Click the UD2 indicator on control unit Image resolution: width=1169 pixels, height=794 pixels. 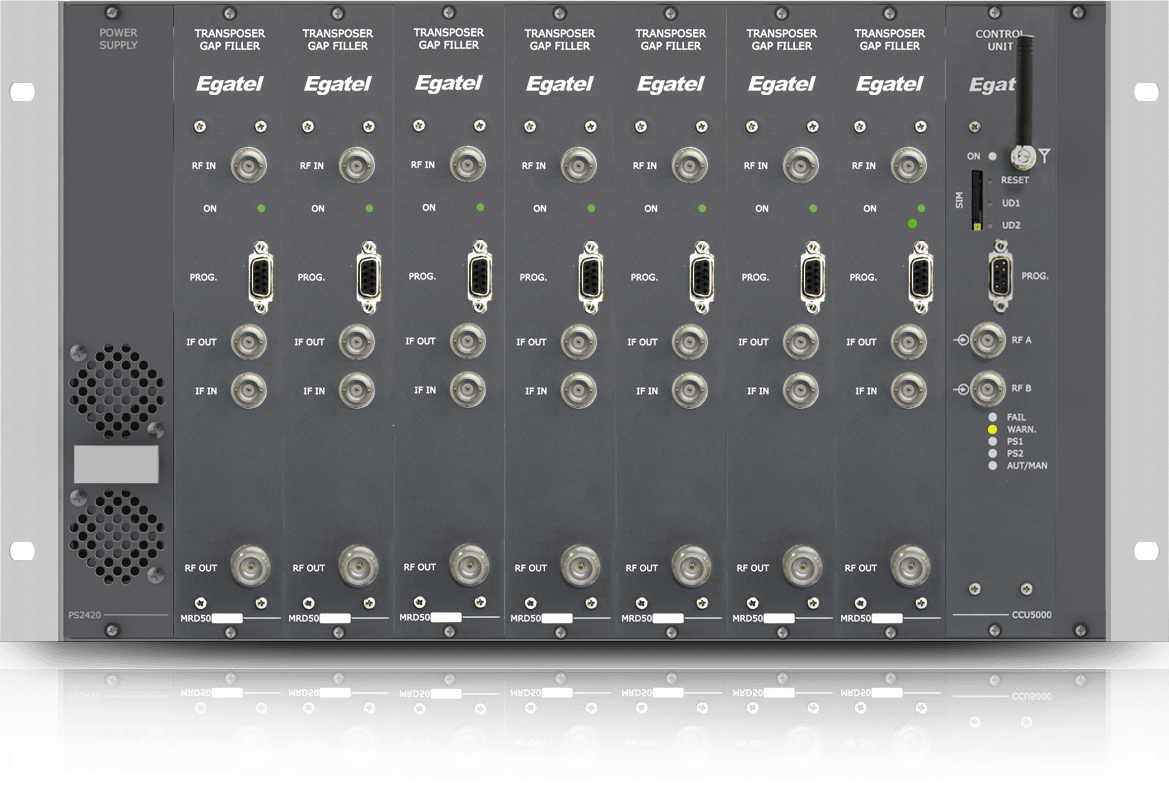pyautogui.click(x=990, y=225)
